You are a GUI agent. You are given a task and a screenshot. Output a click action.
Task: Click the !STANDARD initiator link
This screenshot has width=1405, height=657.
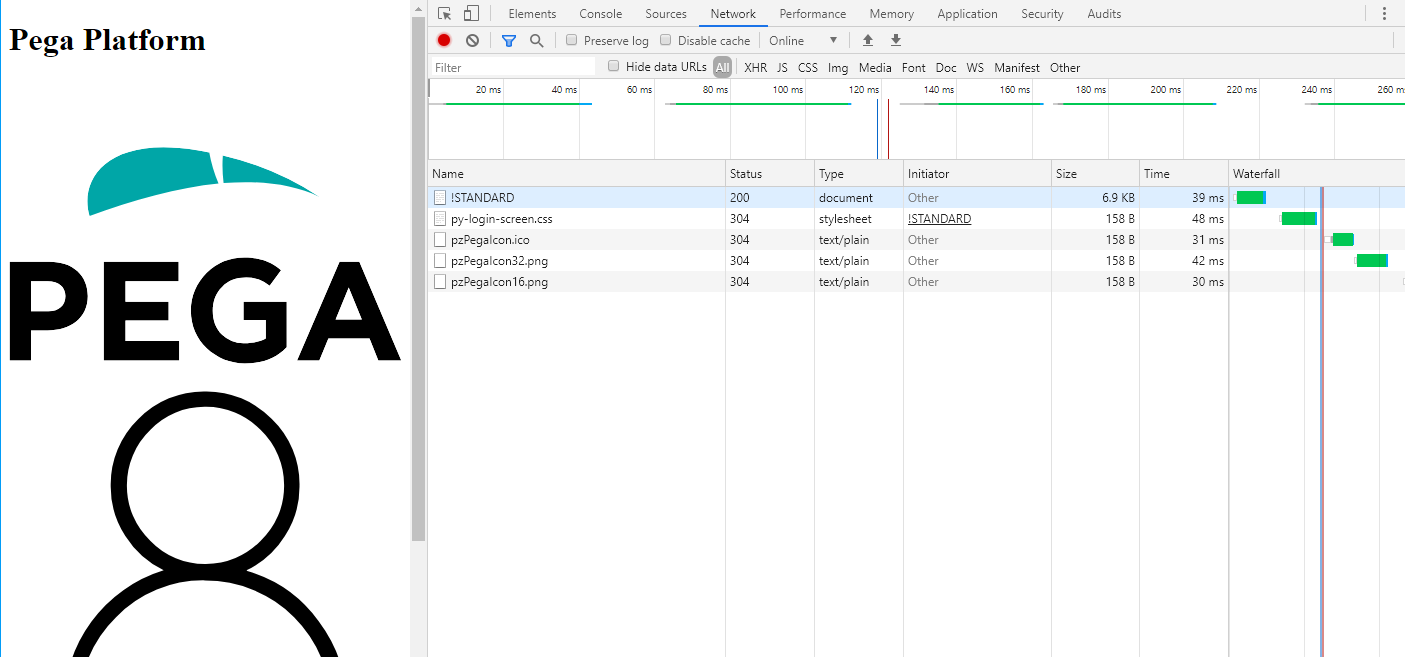[x=939, y=219]
